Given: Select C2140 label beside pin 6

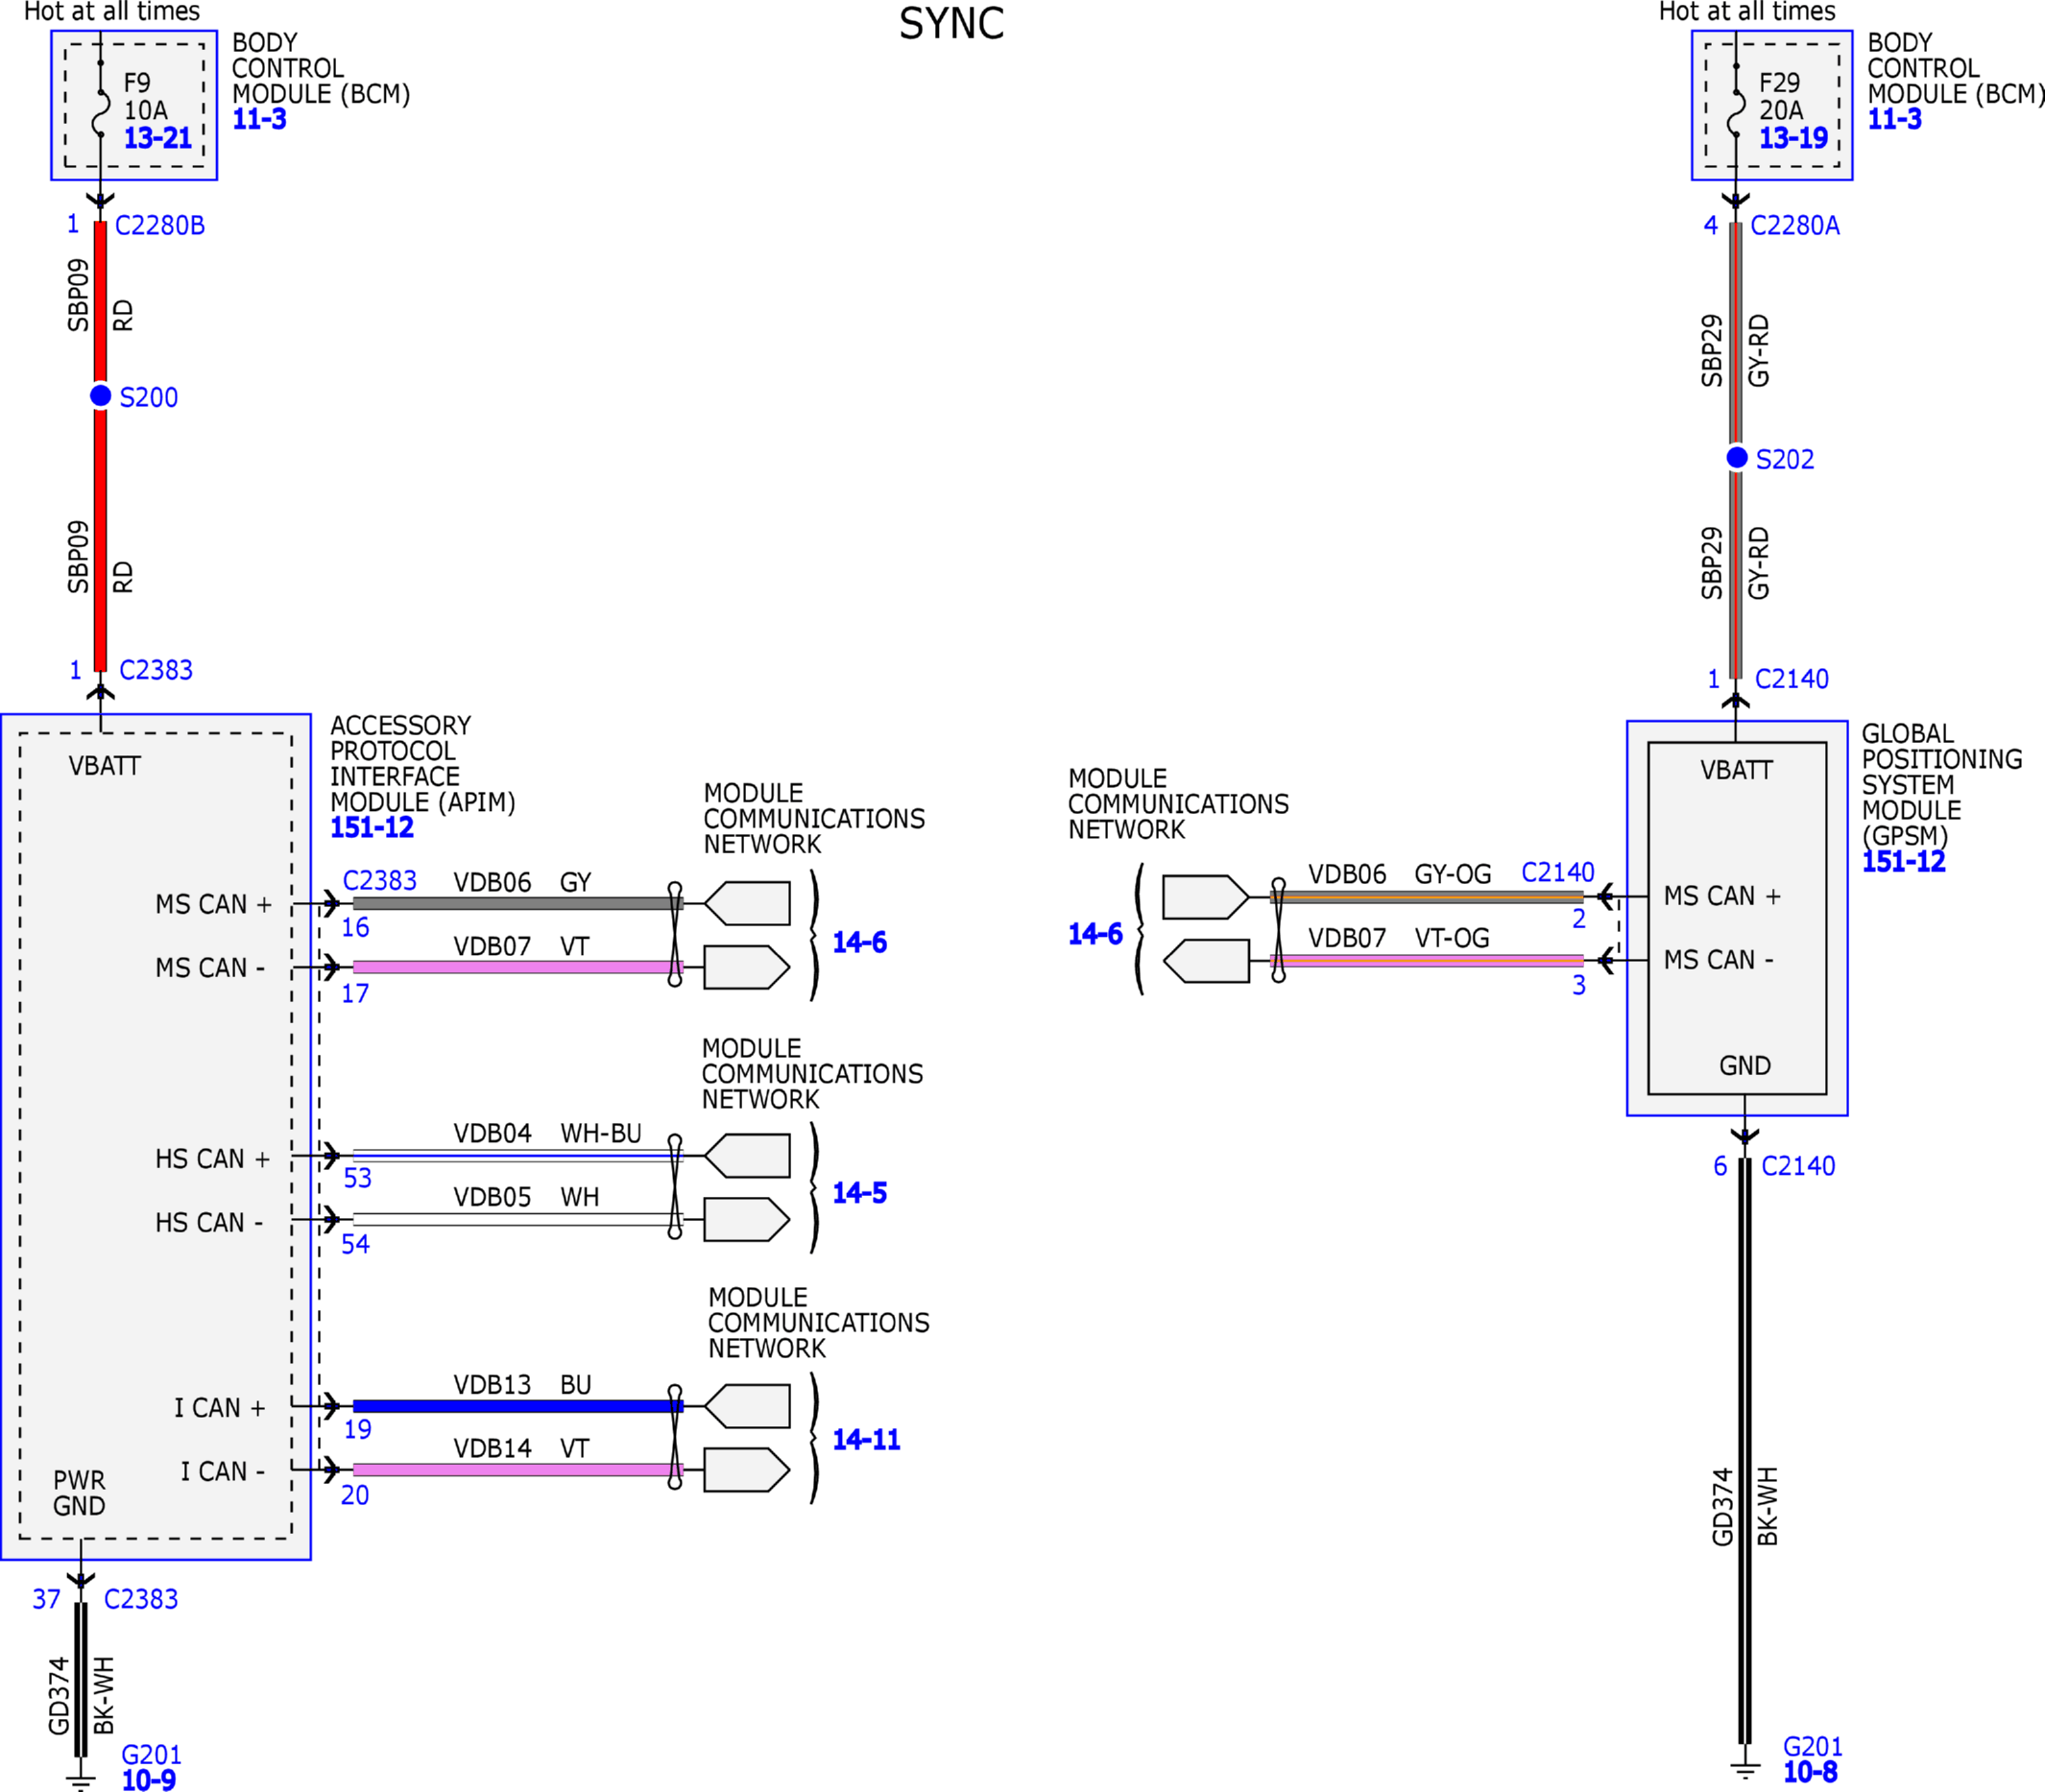Looking at the screenshot, I should click(x=1798, y=1166).
